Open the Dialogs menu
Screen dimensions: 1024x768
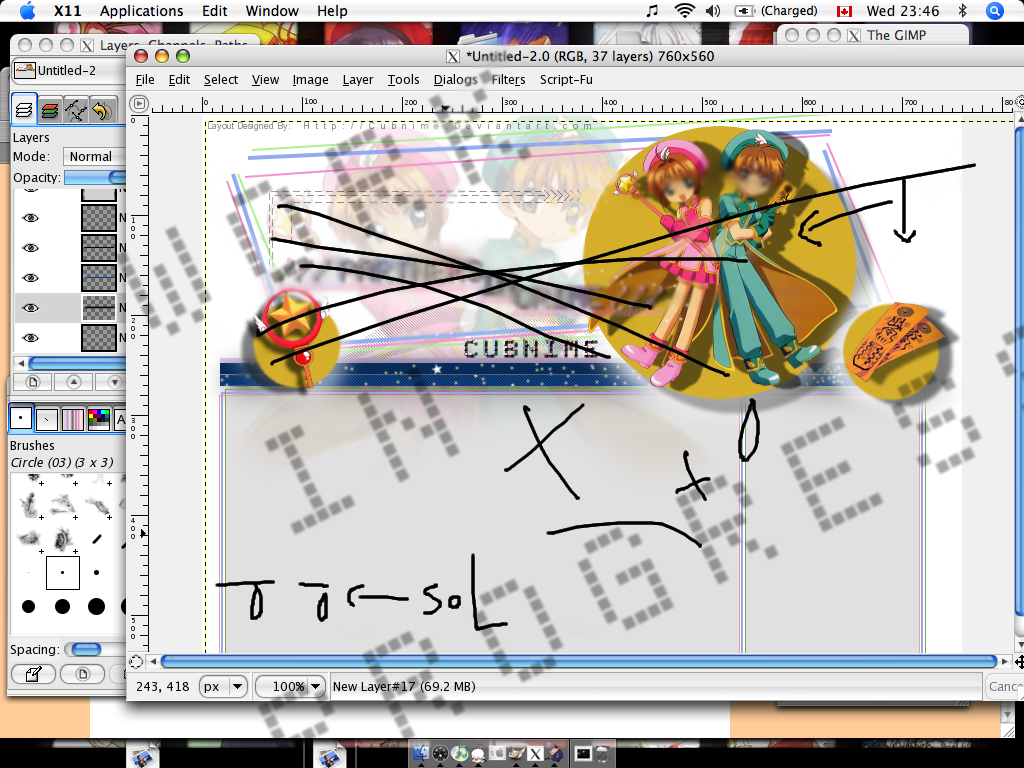(x=455, y=80)
